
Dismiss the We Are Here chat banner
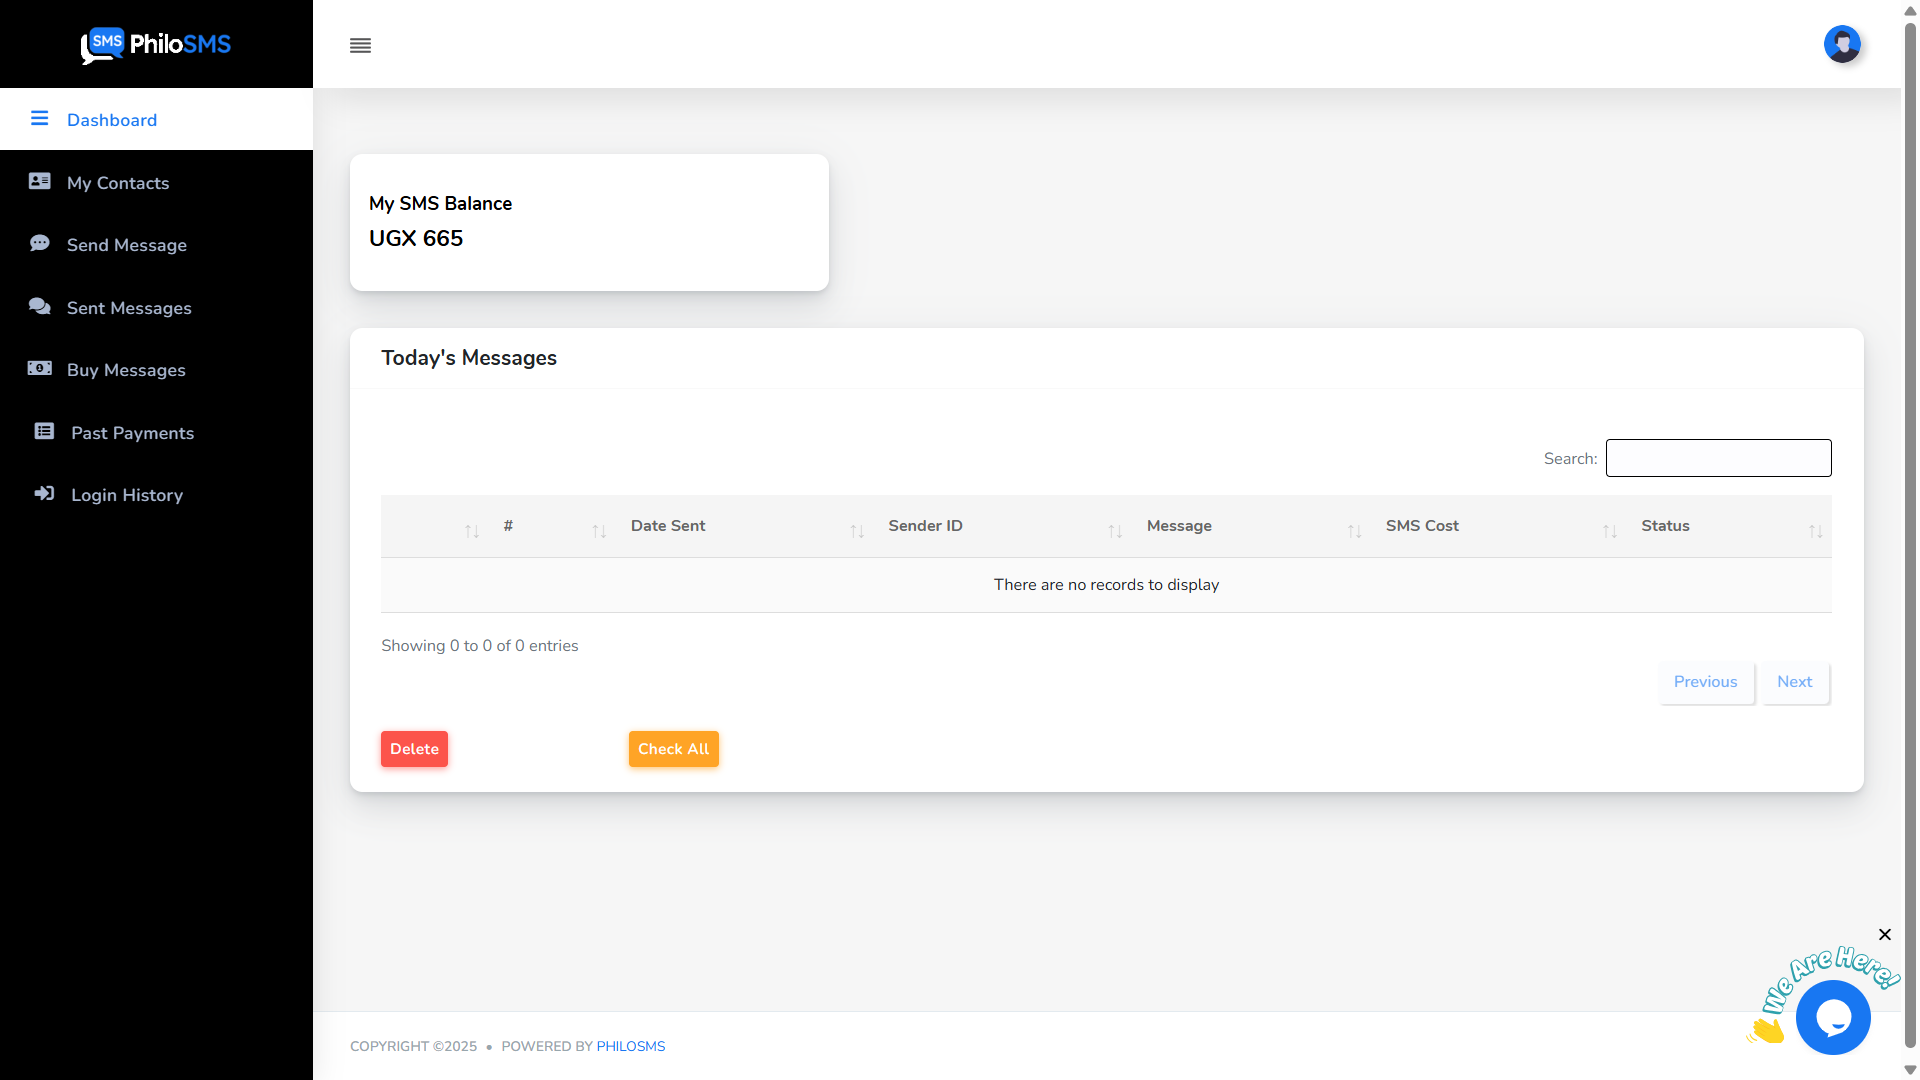[x=1884, y=934]
